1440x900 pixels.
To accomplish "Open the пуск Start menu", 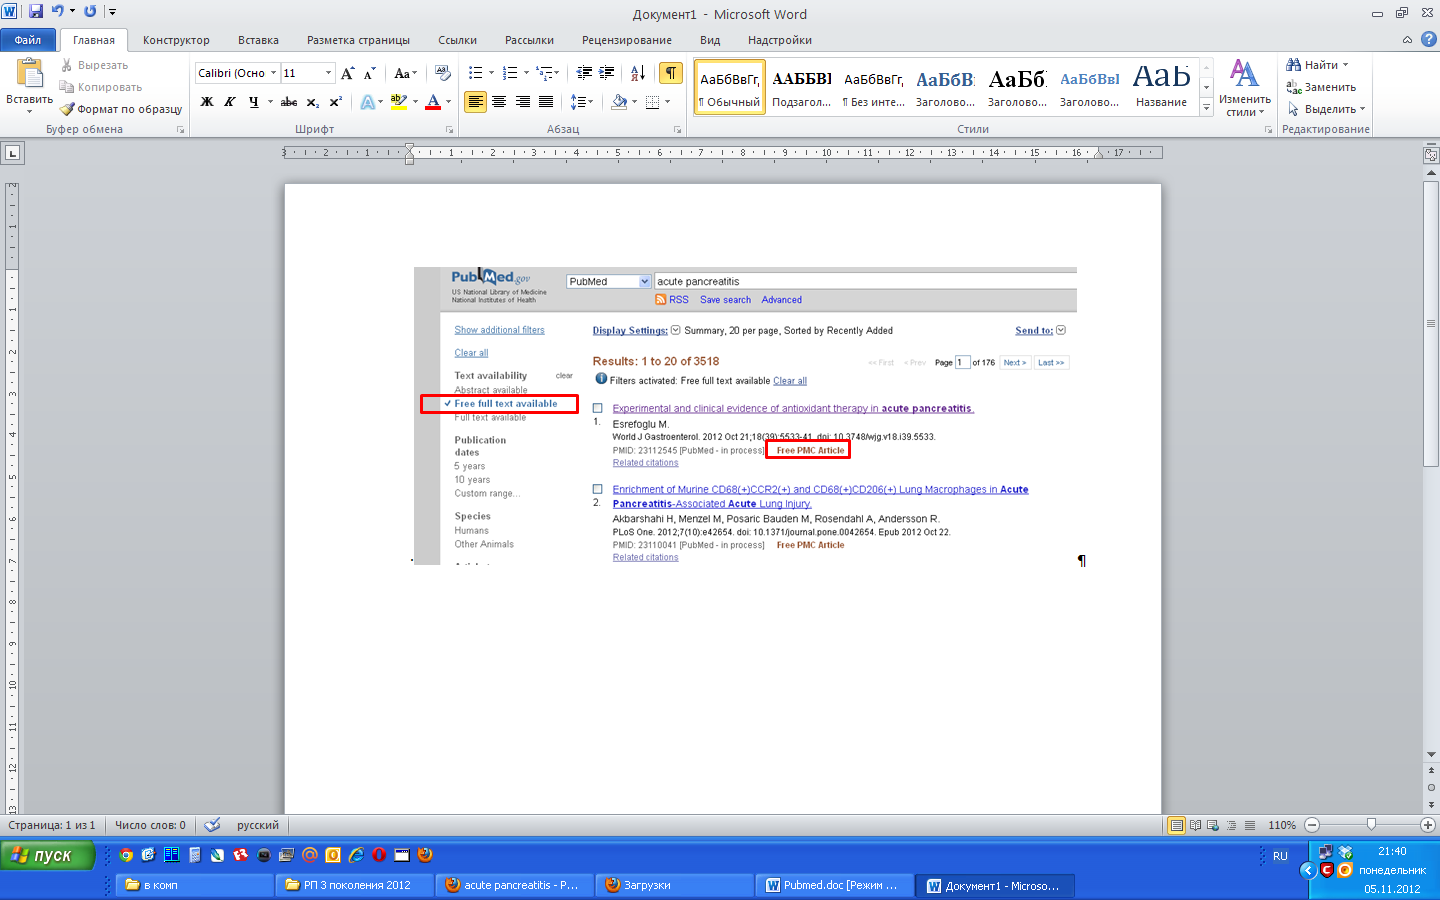I will coord(48,855).
